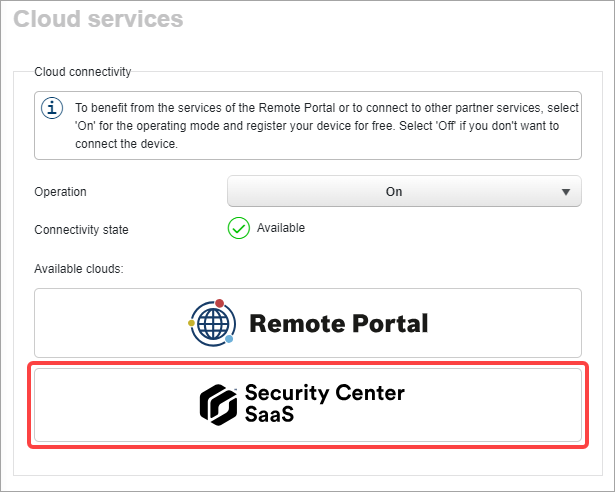Screen dimensions: 615x492
Task: Click the 'Available clouds:' label
Action: tap(78, 270)
